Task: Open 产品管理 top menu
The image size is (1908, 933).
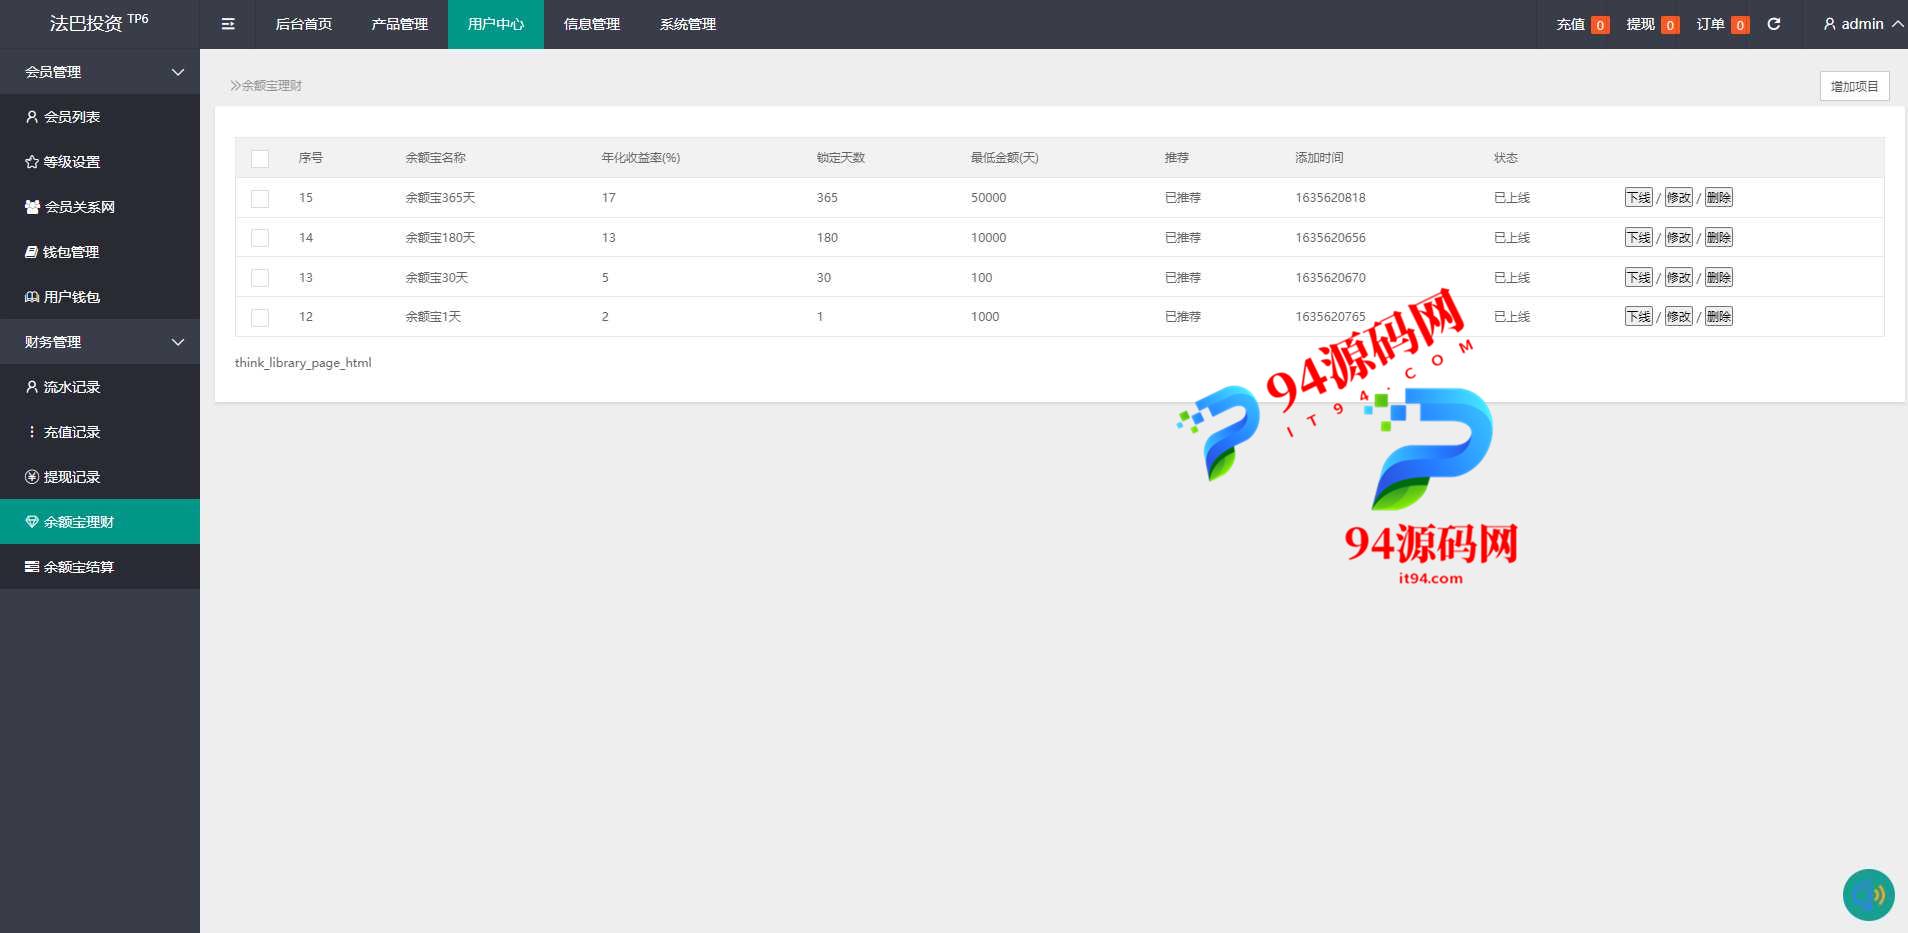Action: (x=400, y=24)
